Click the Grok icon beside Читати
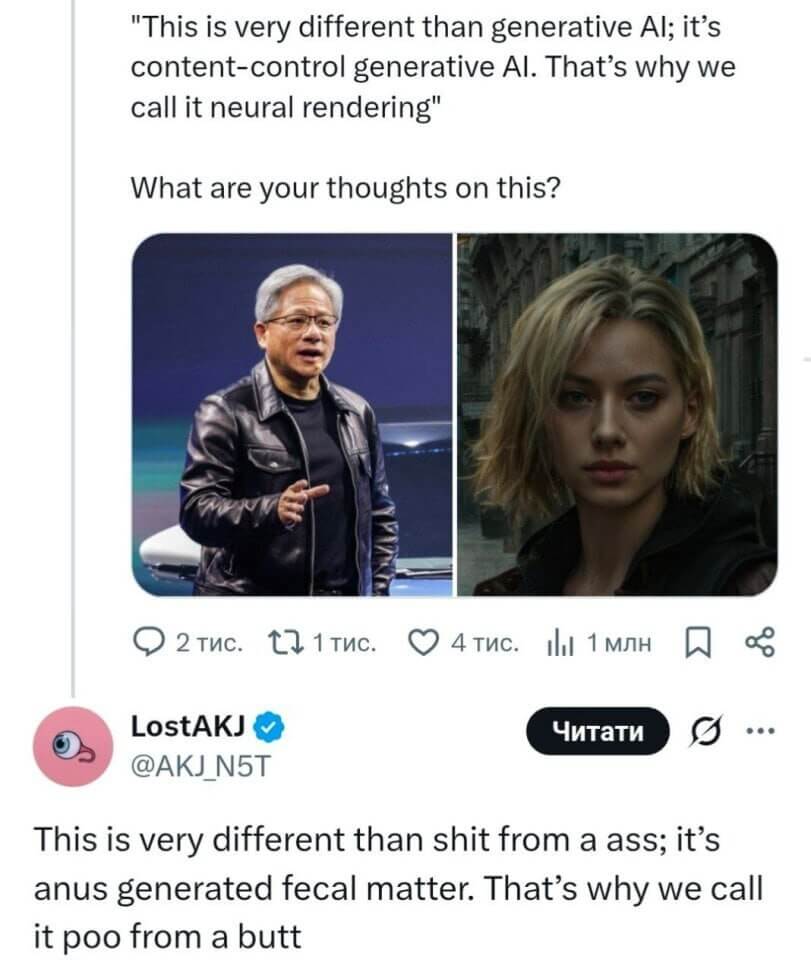Viewport: 811px width, 972px height. [x=701, y=732]
